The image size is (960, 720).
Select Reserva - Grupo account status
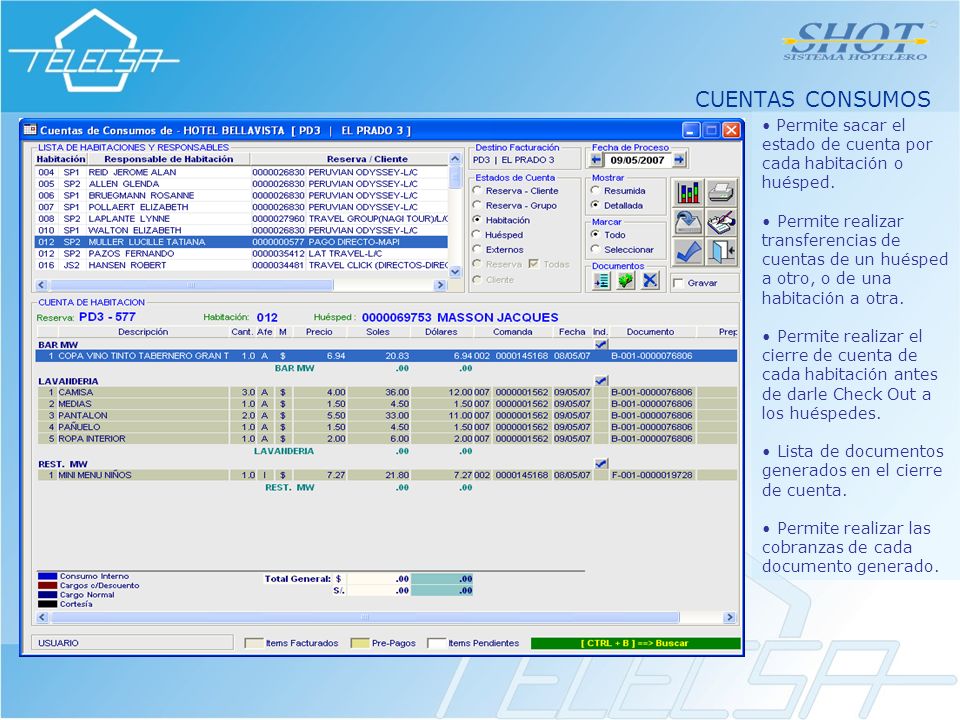click(x=477, y=205)
